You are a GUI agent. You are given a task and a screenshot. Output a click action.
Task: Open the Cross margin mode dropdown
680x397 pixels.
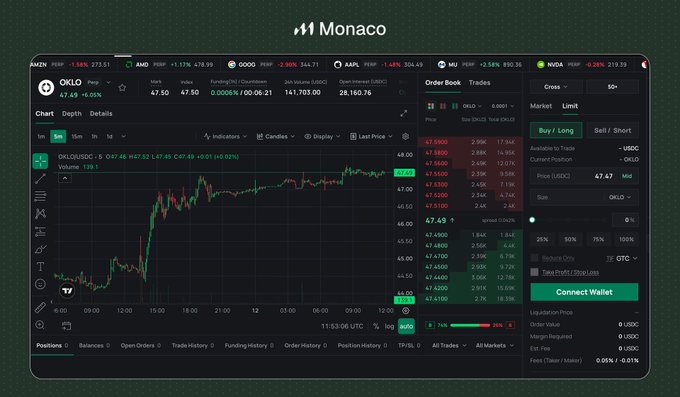556,87
